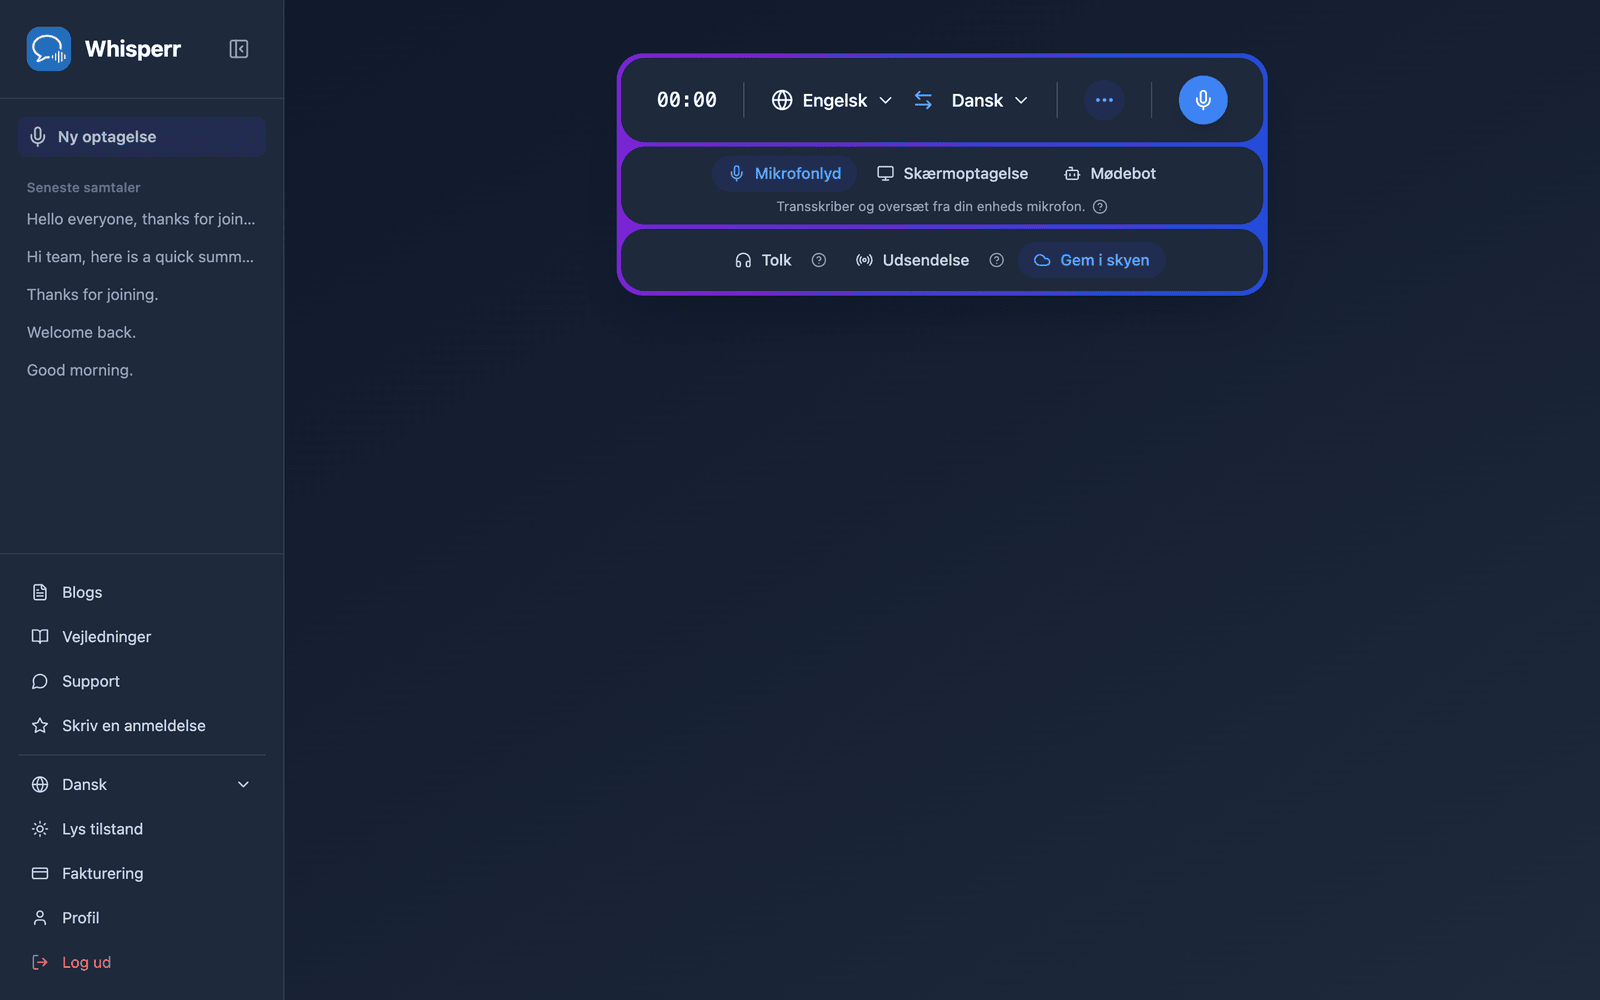Image resolution: width=1600 pixels, height=1000 pixels.
Task: Click the chat bubble icon beside Support
Action: pos(40,681)
